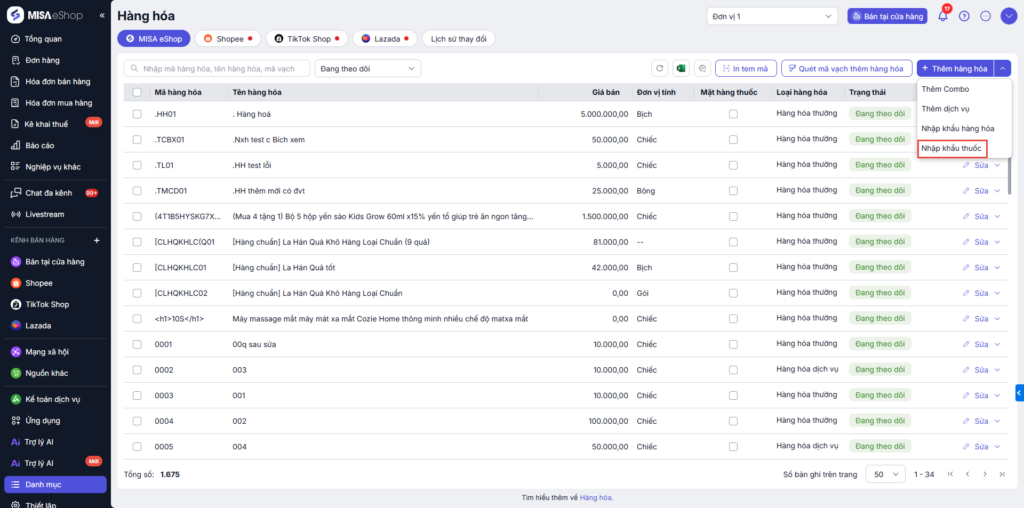Click the help question mark icon
Screen dimensions: 1024x508
[964, 16]
